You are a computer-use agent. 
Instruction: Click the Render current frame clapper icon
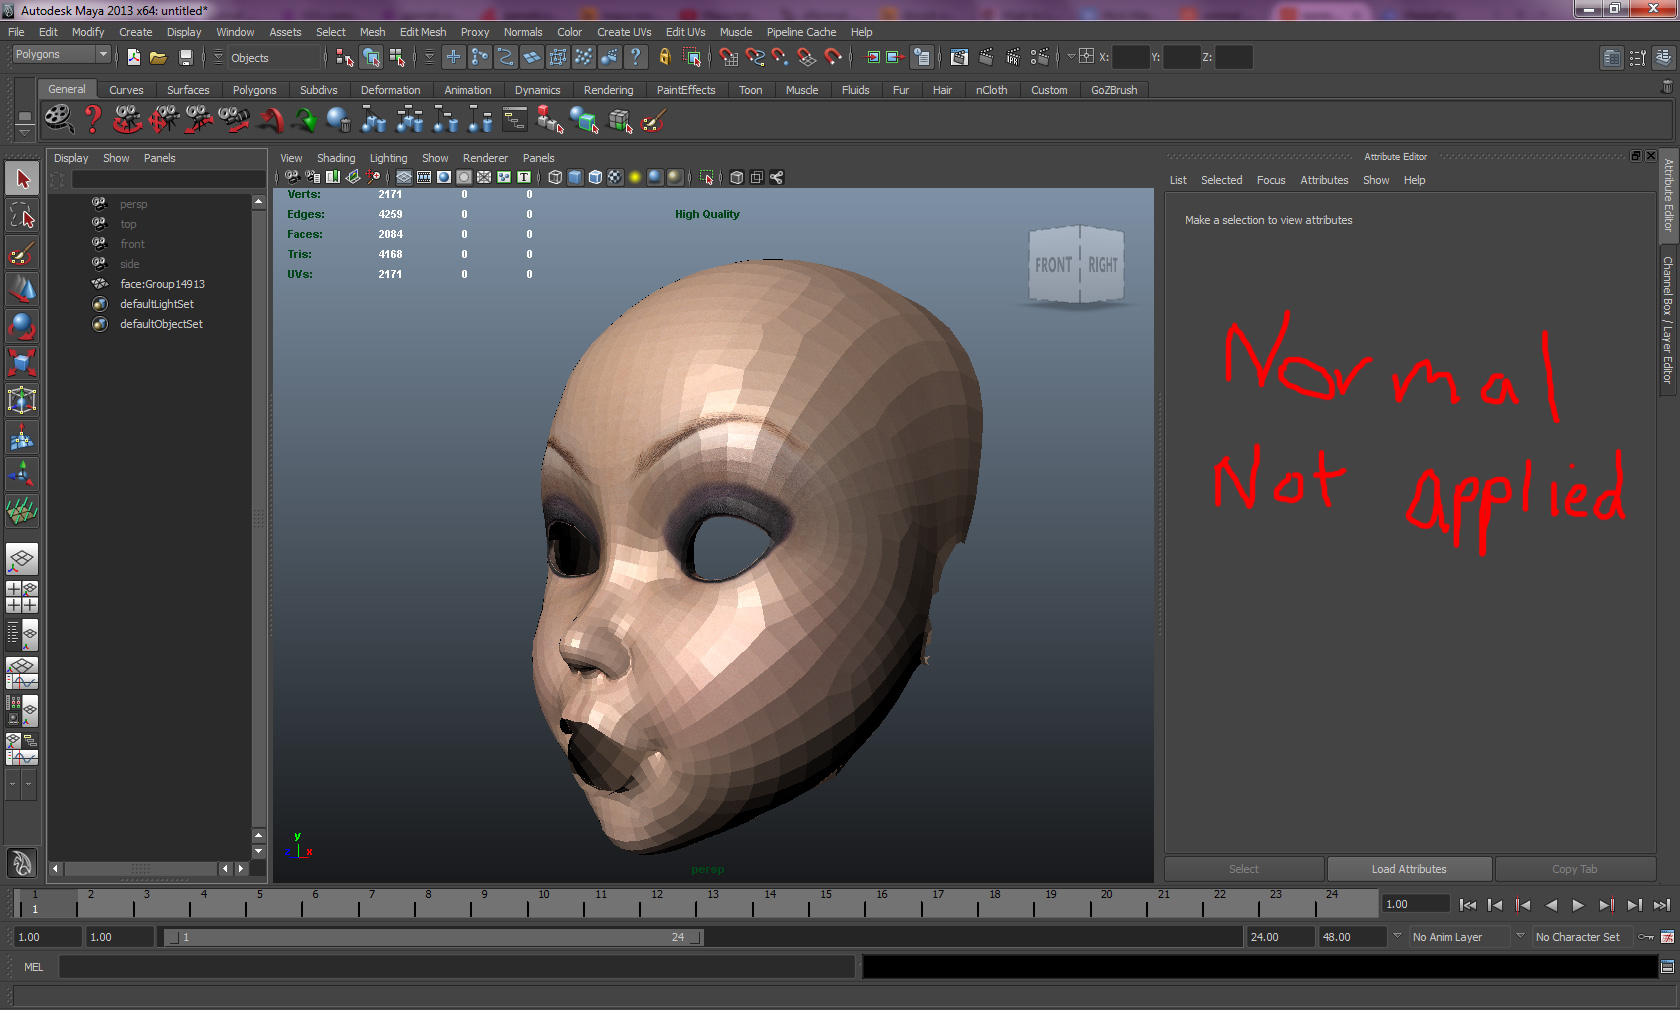pyautogui.click(x=985, y=57)
